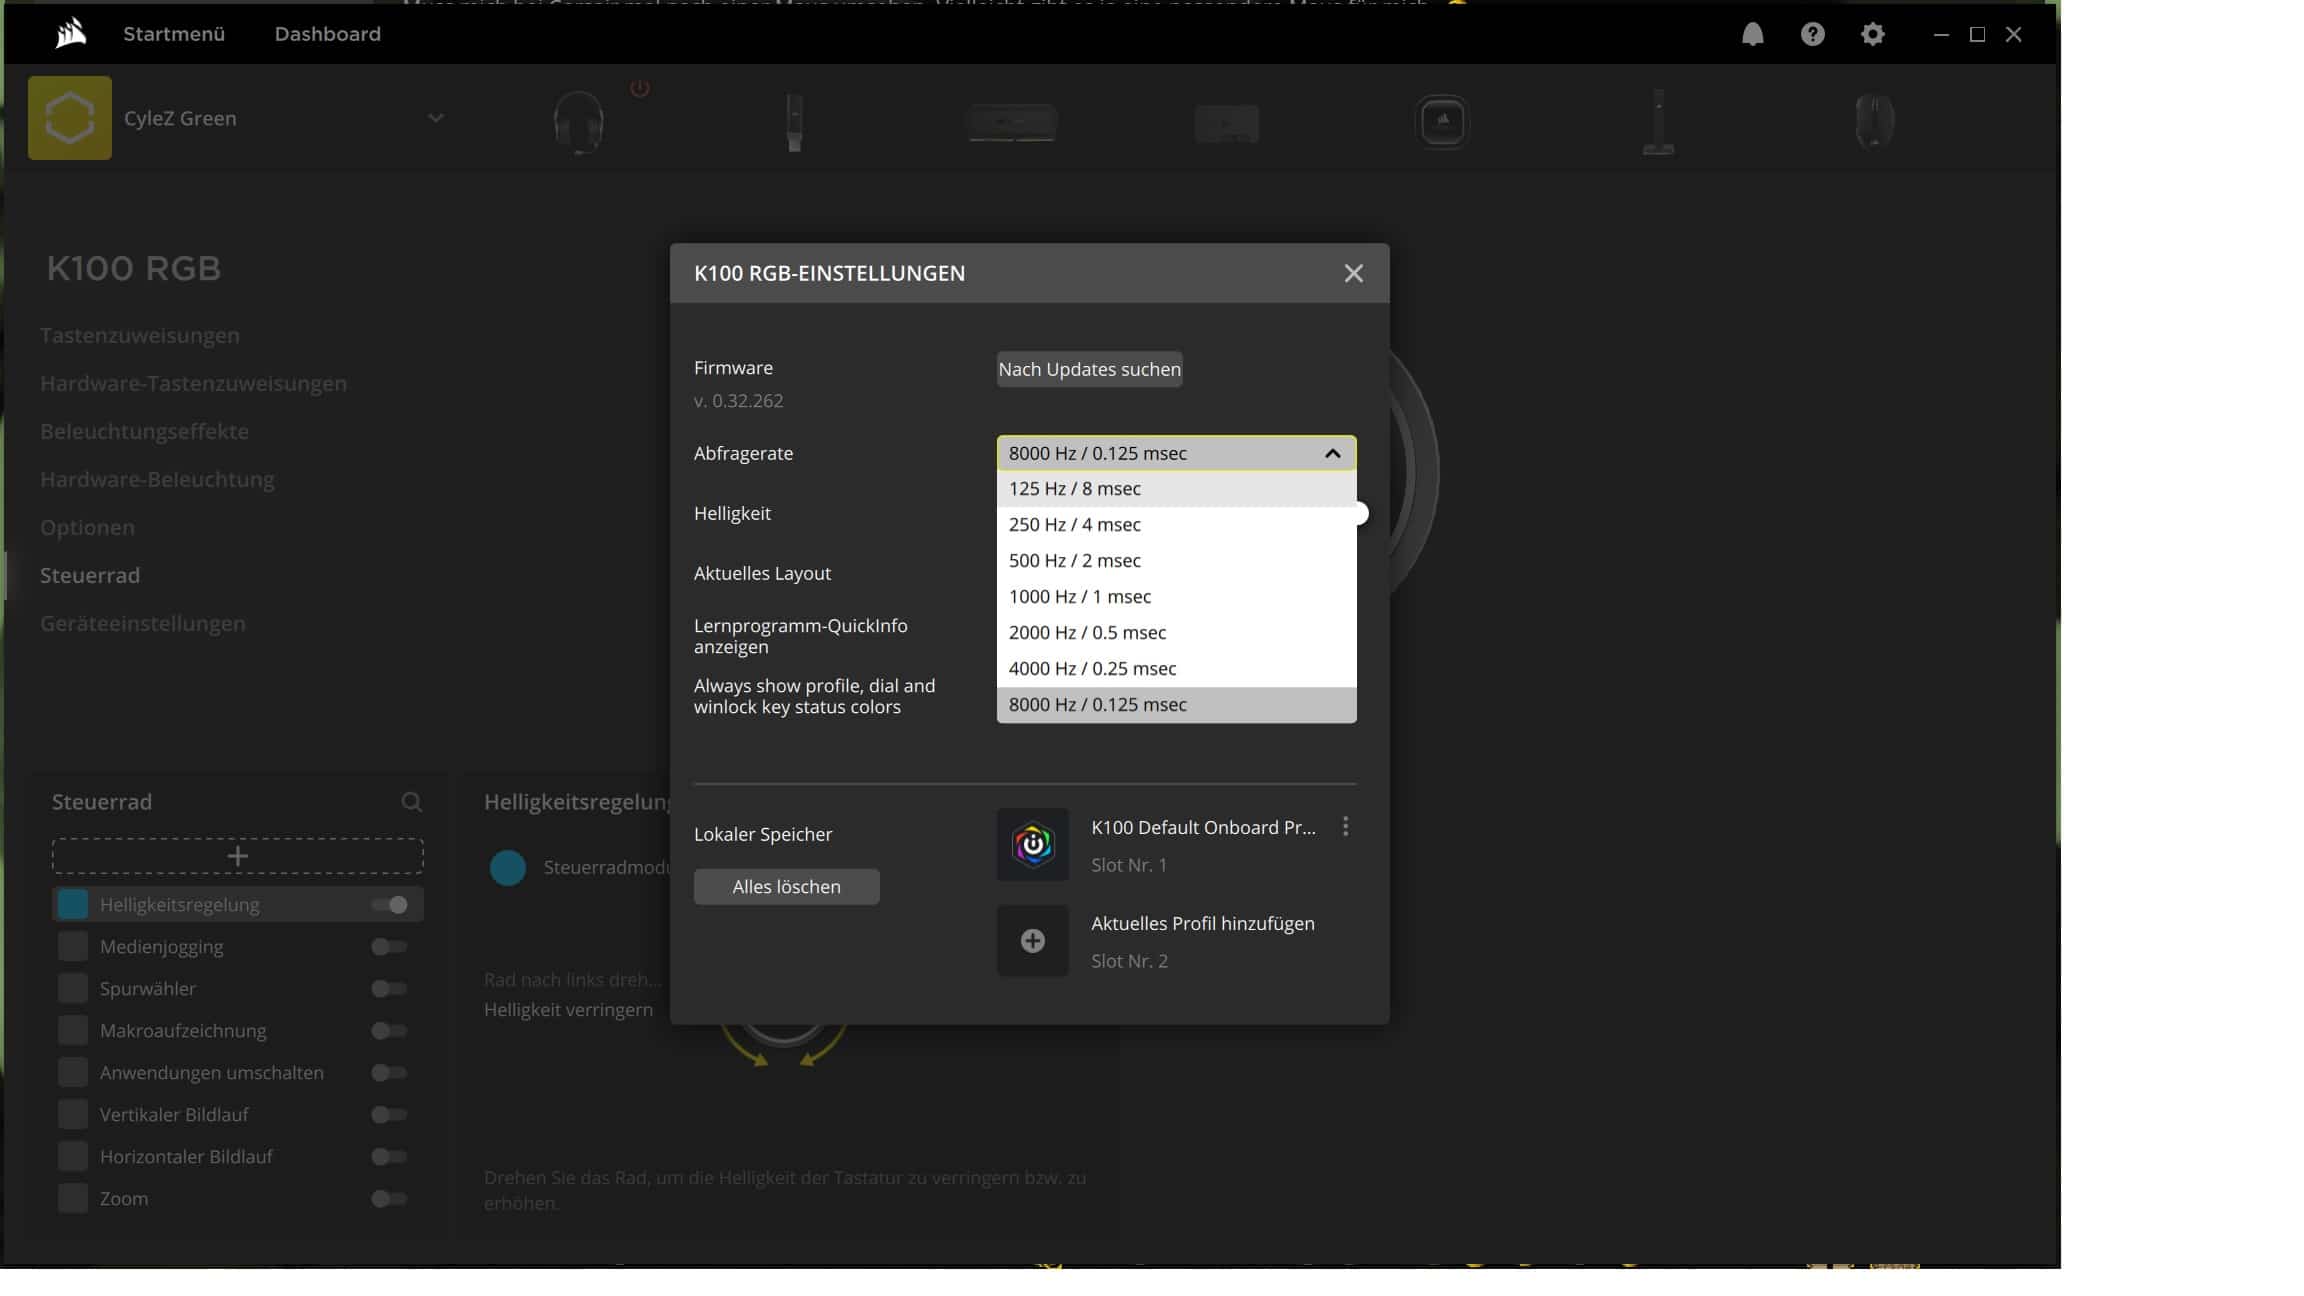Open the Dashboard tab
Screen dimensions: 2304x1296
pyautogui.click(x=328, y=34)
